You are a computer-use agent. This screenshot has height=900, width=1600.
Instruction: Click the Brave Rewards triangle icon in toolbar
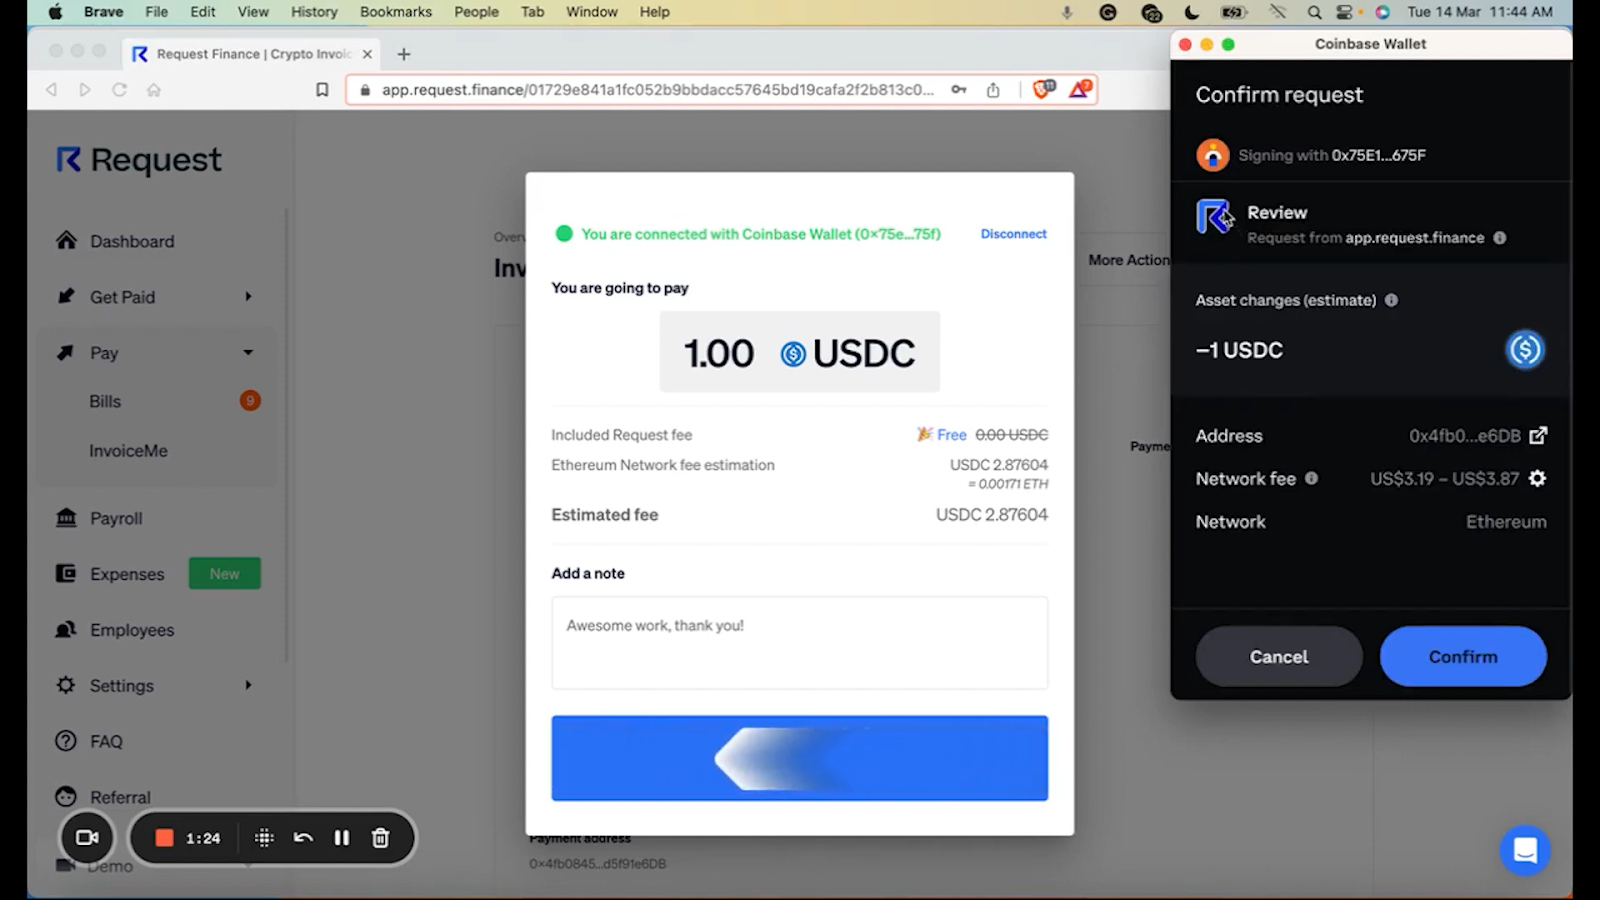pyautogui.click(x=1078, y=88)
